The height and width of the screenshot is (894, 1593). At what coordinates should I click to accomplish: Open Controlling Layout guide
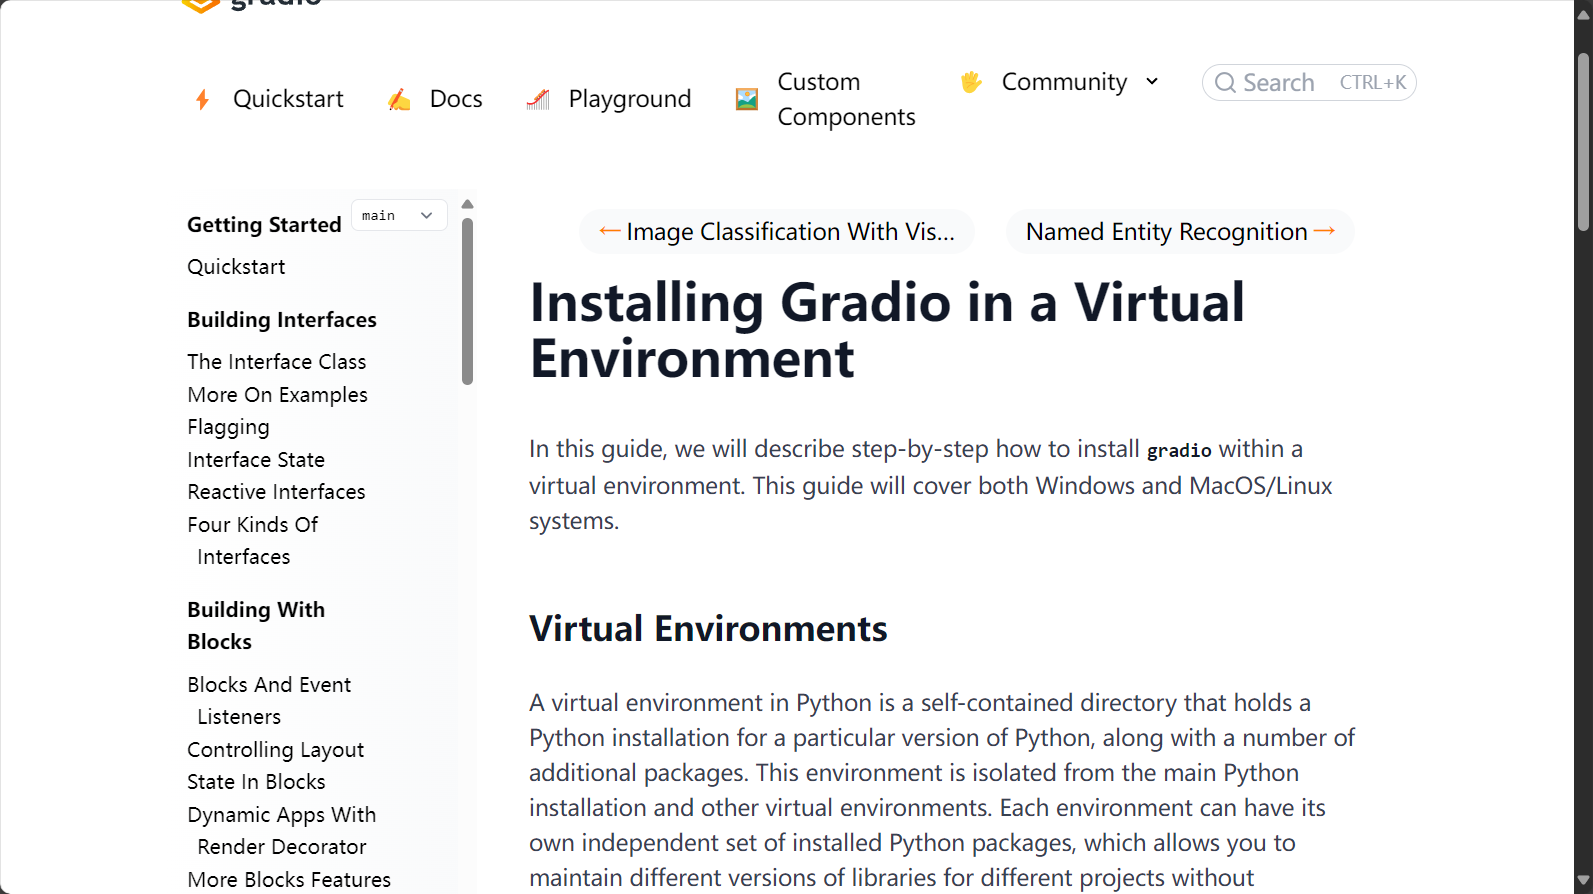[275, 750]
